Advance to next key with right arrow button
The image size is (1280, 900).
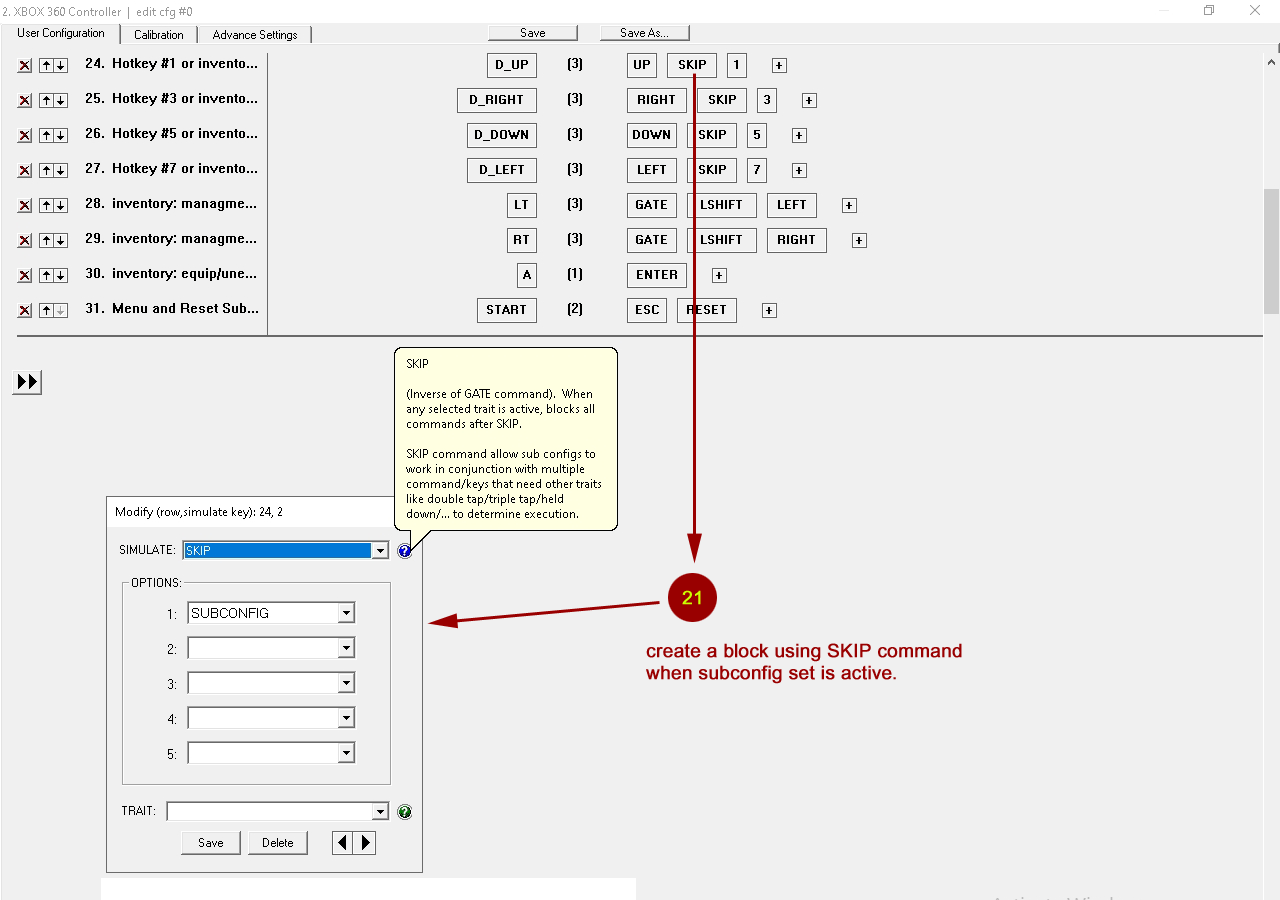(365, 843)
